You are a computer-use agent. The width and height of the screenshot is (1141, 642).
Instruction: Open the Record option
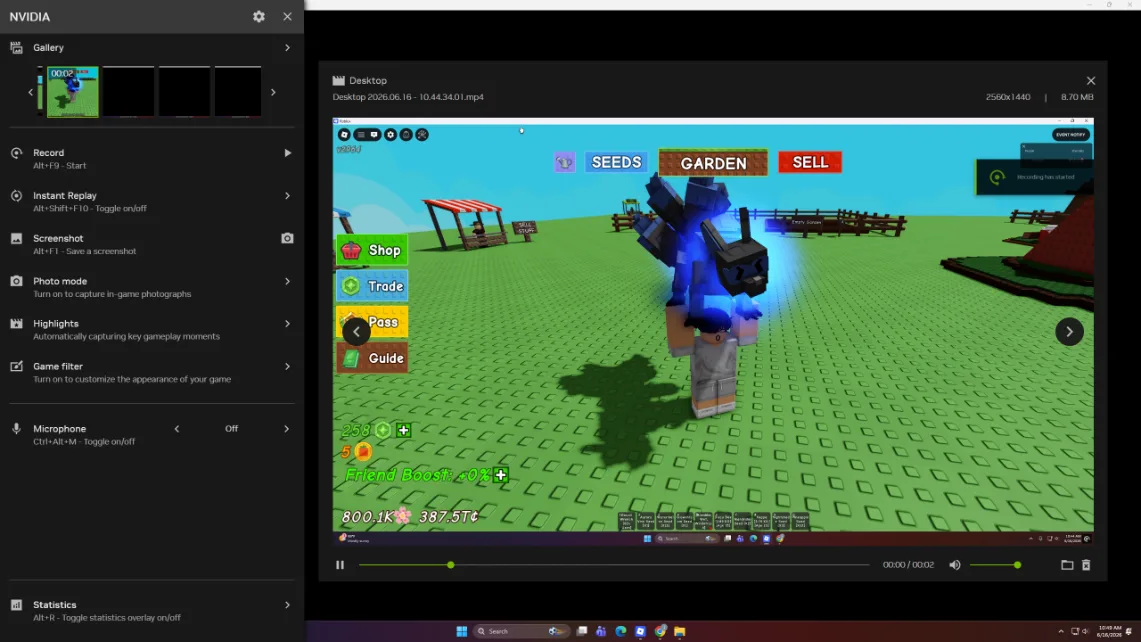(152, 159)
